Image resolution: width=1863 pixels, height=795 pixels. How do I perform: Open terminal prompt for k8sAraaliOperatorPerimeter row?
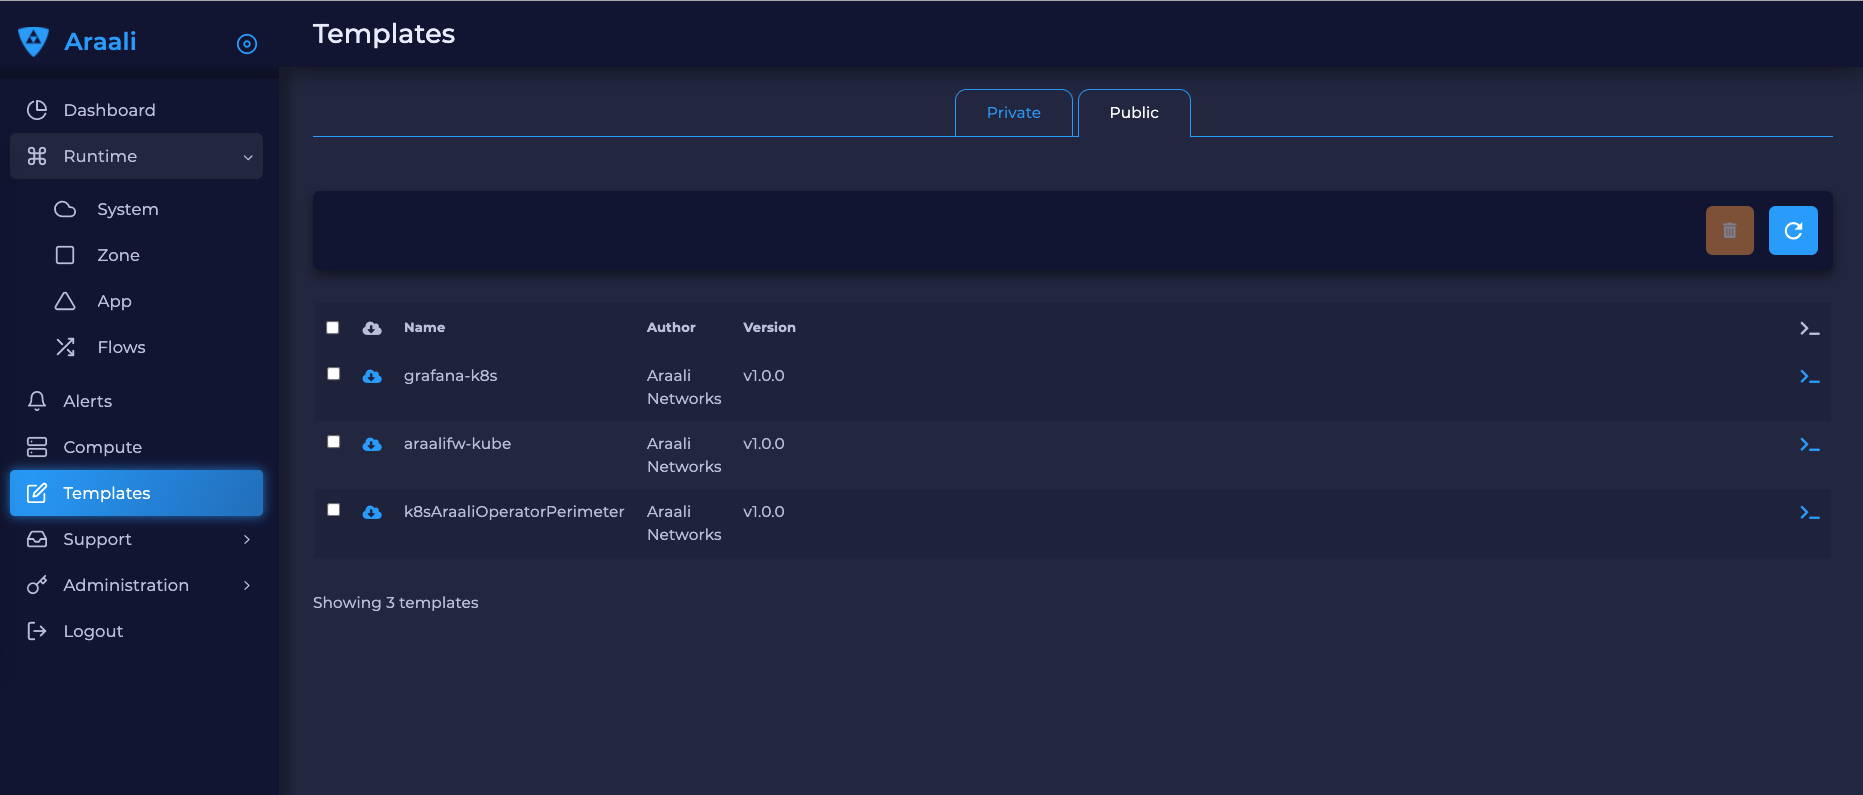(x=1809, y=513)
